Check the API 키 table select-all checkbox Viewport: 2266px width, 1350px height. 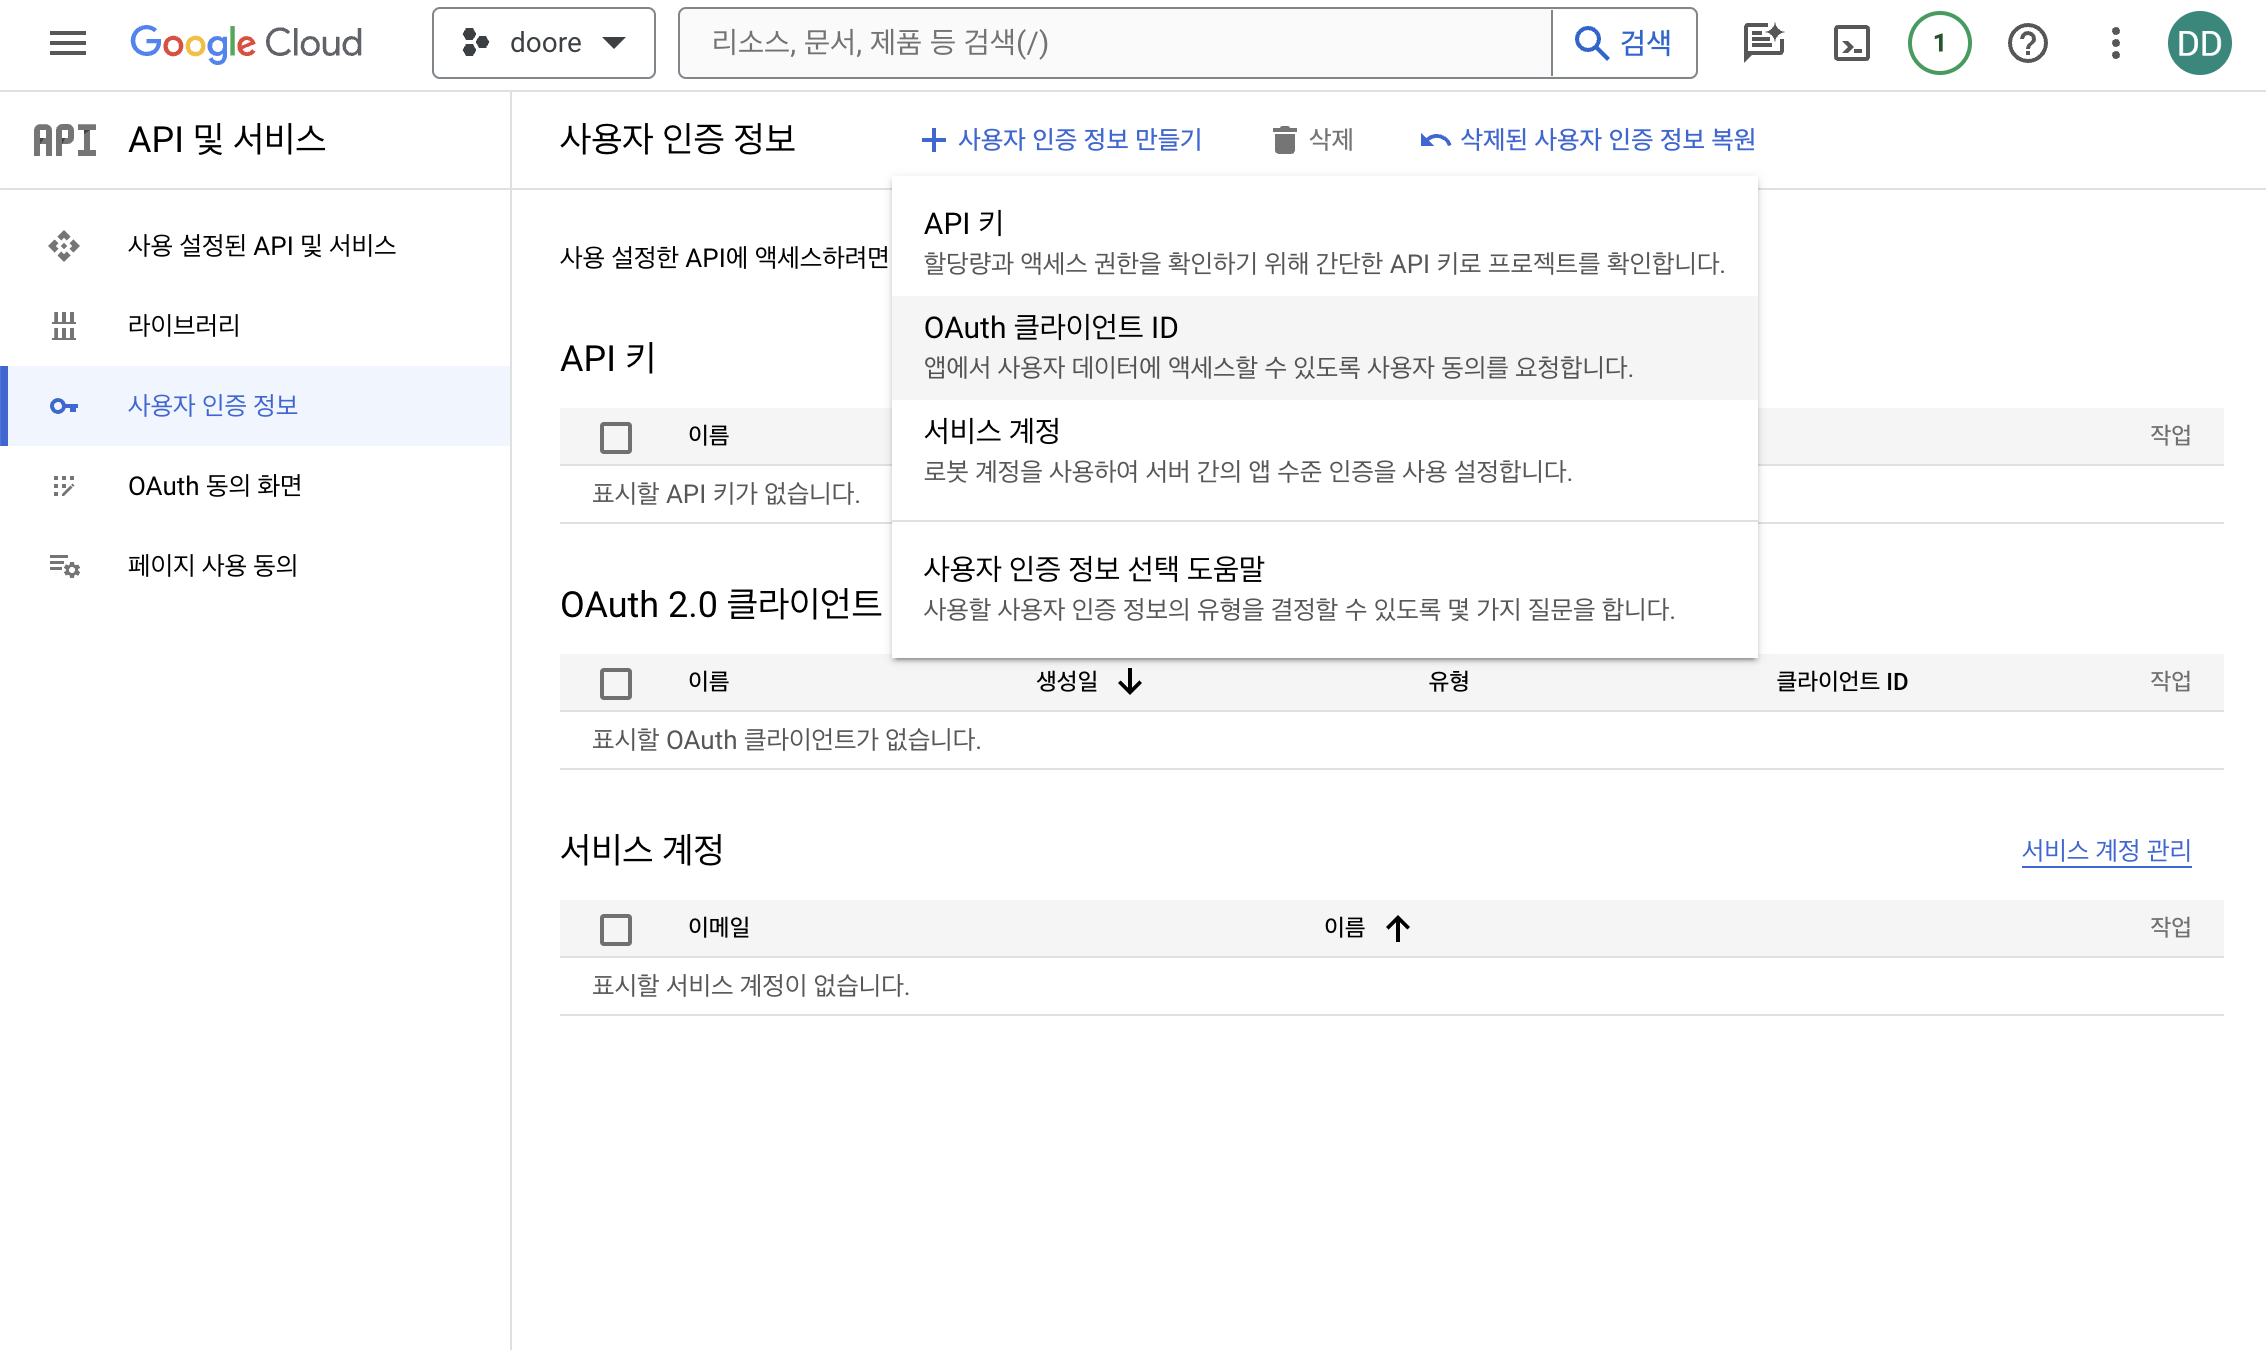pyautogui.click(x=616, y=437)
